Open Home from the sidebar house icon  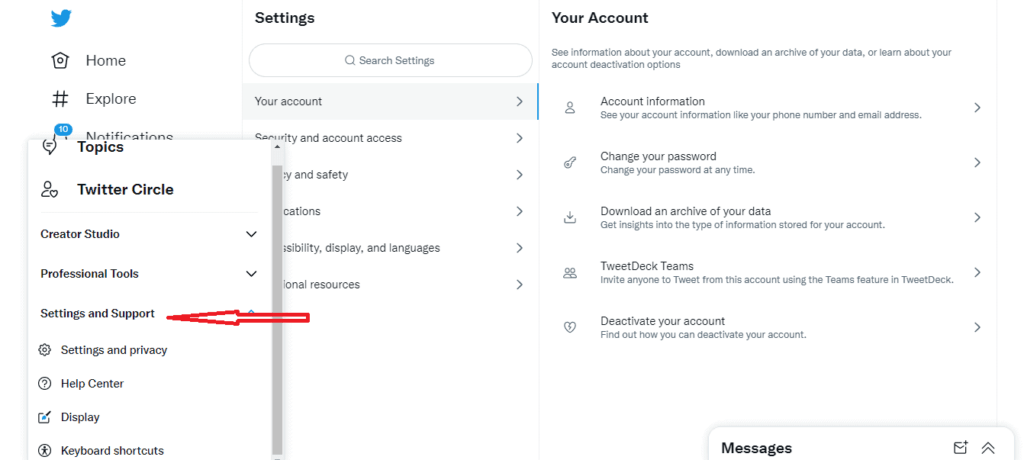pyautogui.click(x=60, y=61)
